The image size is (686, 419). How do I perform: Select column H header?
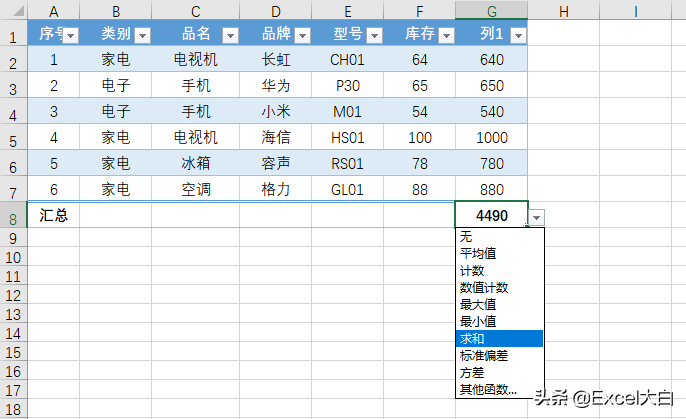point(564,10)
